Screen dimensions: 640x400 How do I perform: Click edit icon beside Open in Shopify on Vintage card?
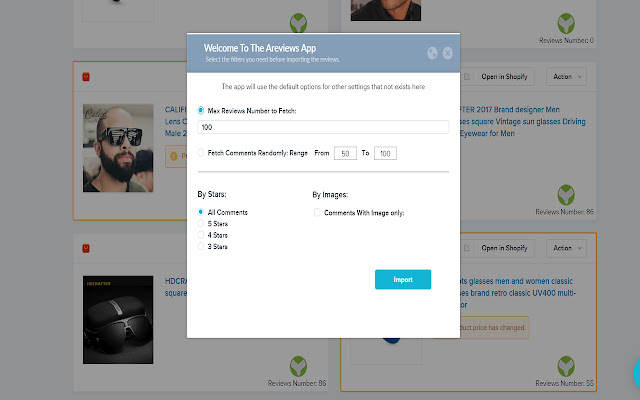coord(467,77)
